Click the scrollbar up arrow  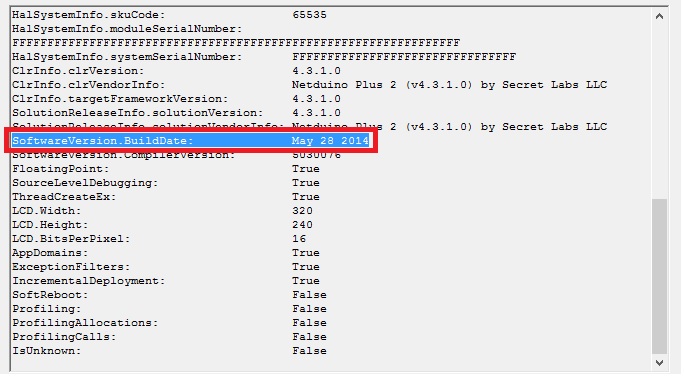[x=659, y=17]
